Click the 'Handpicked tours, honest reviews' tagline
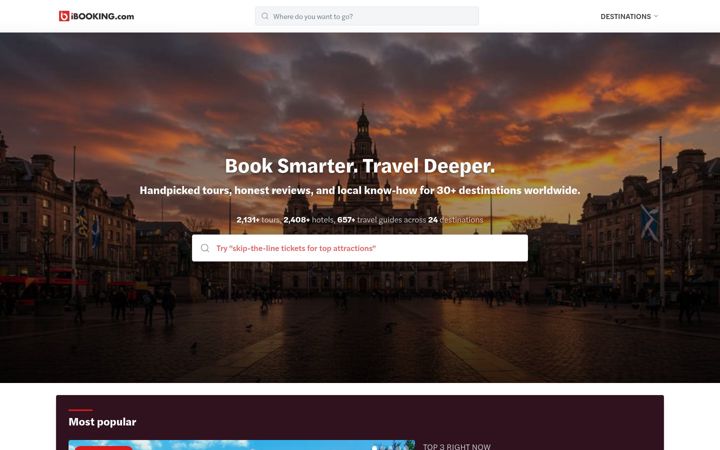Viewport: 720px width, 450px height. pos(360,190)
